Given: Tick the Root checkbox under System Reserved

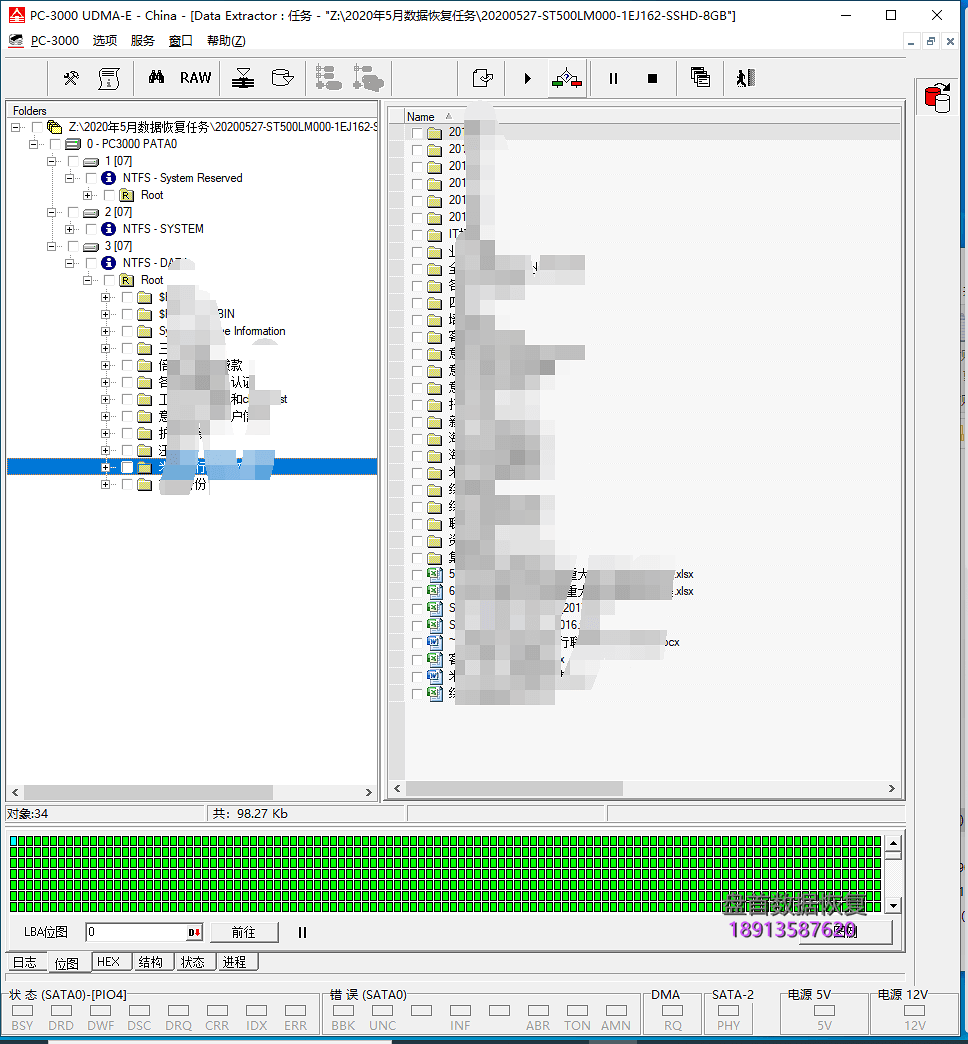Looking at the screenshot, I should pyautogui.click(x=109, y=195).
